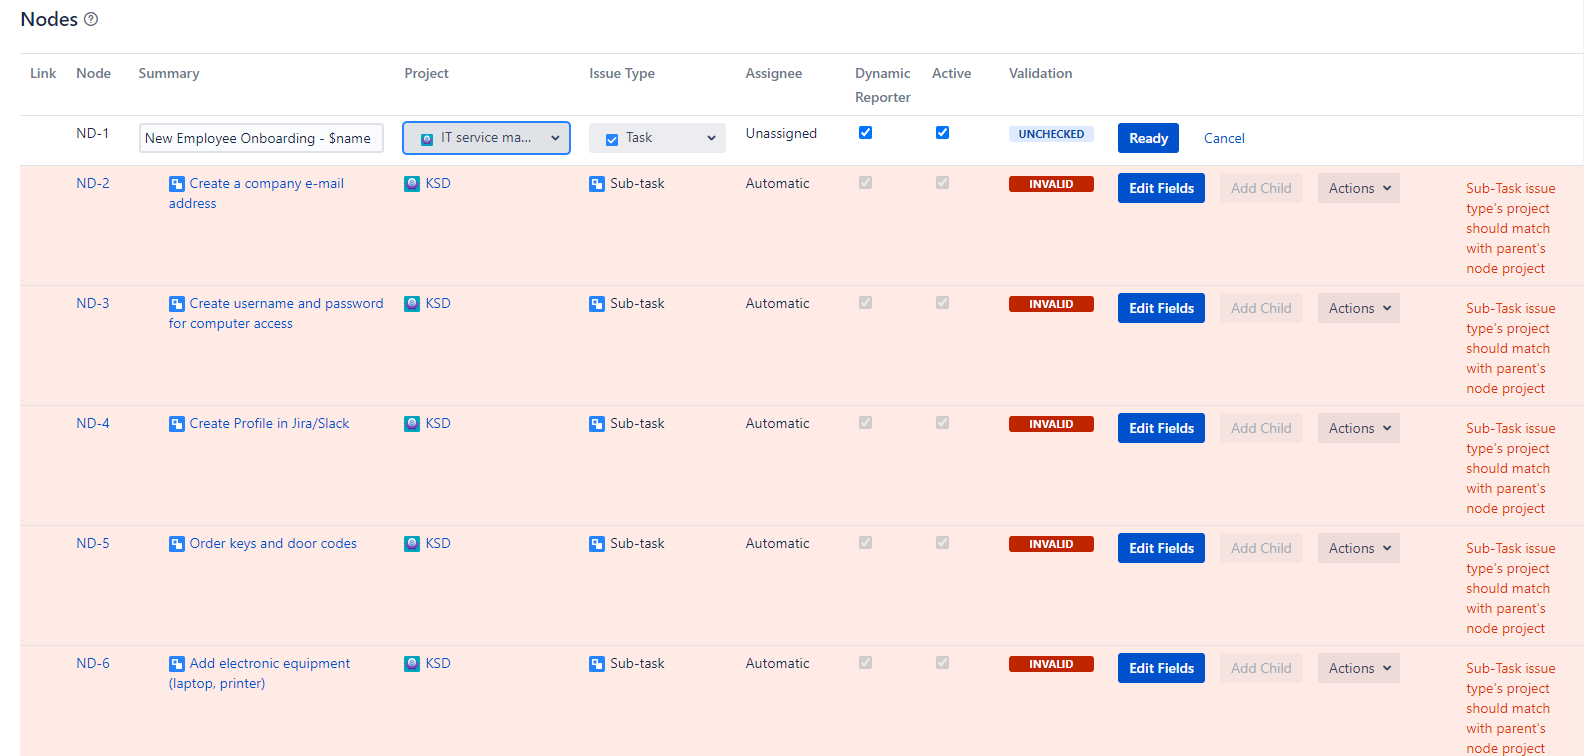Toggle the Active checkbox in ND-3 row
The height and width of the screenshot is (756, 1584).
pos(942,303)
